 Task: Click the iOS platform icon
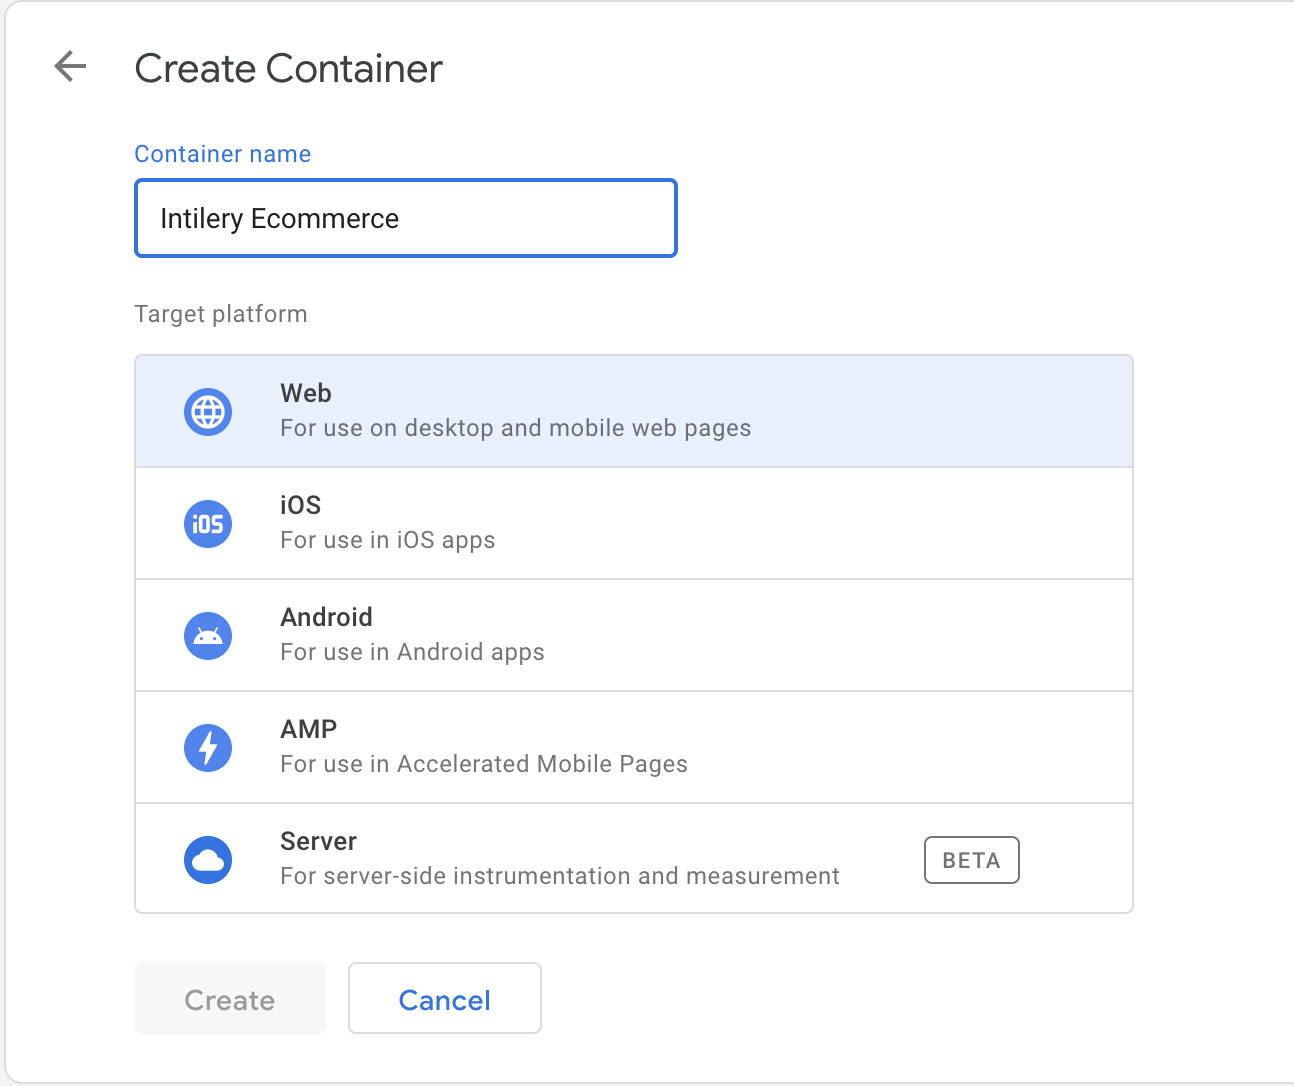208,524
